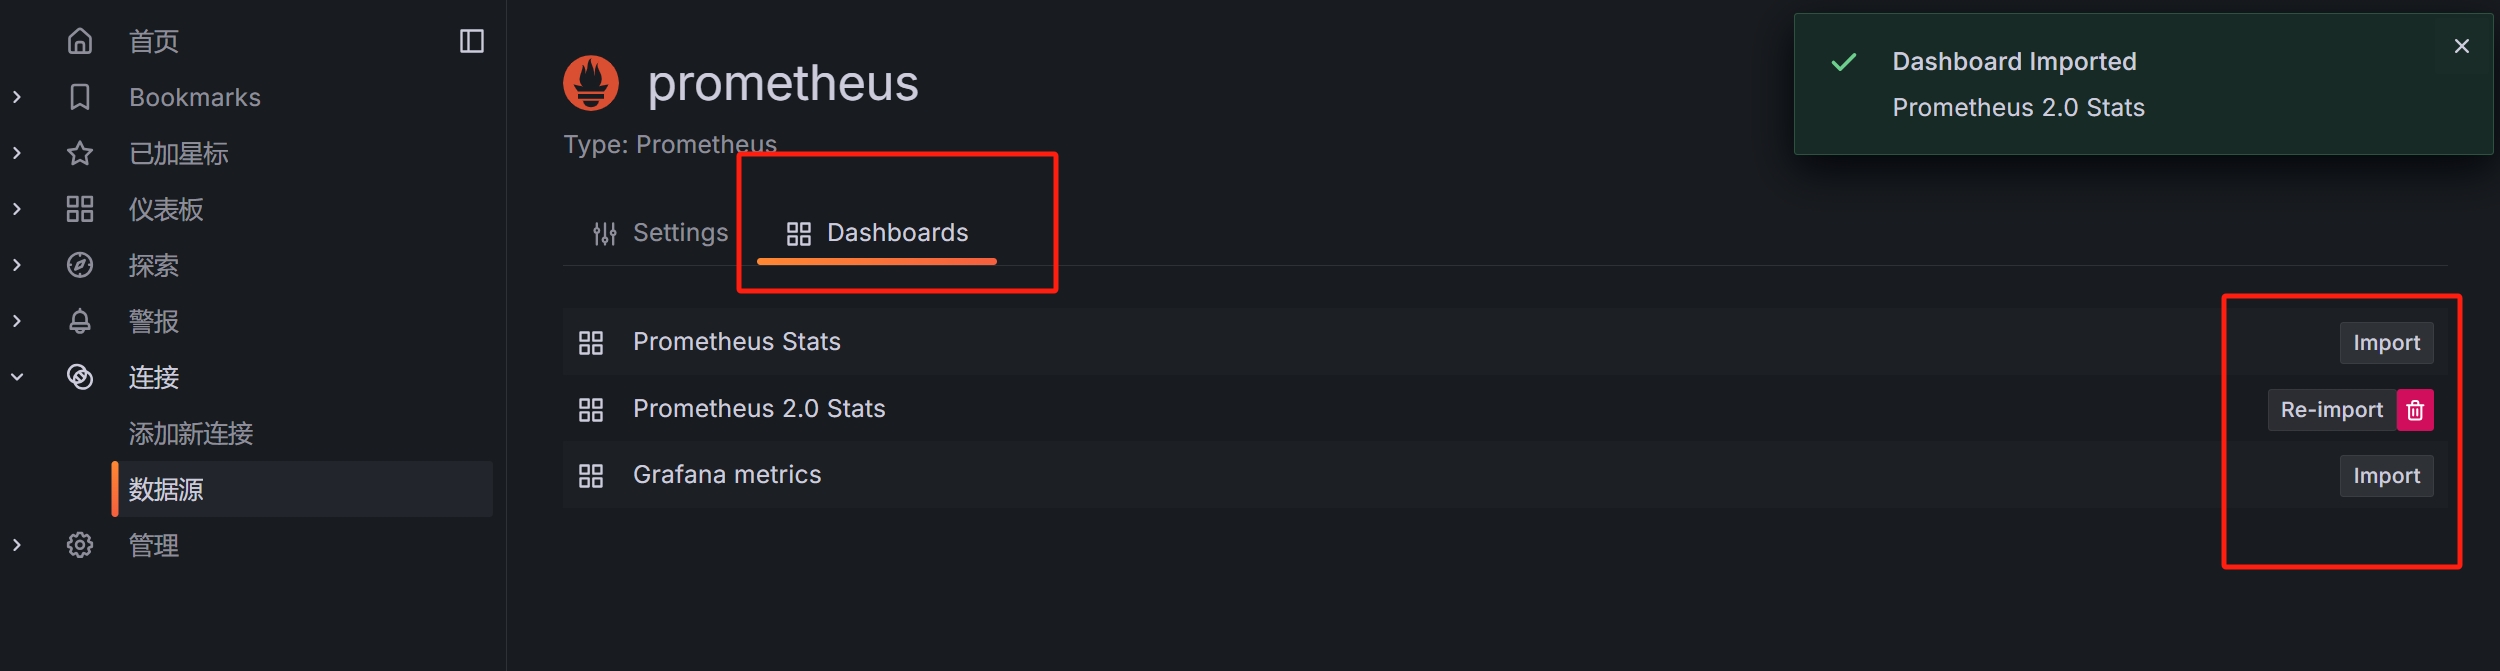Open 添加新连接 in the sidebar
The height and width of the screenshot is (671, 2500).
click(x=191, y=433)
